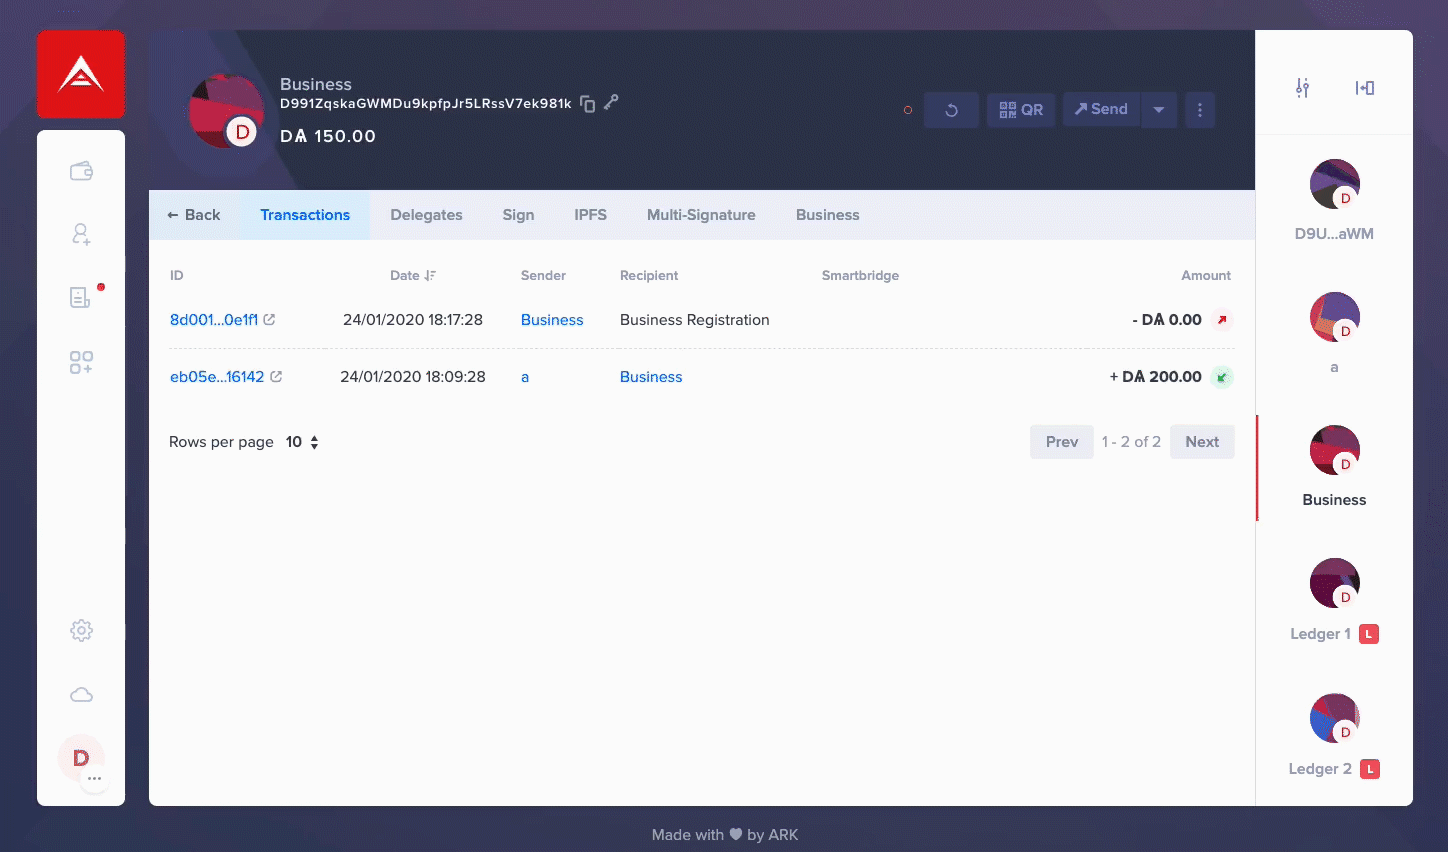Click the green incoming transaction arrow icon
Image resolution: width=1448 pixels, height=852 pixels.
[1222, 377]
